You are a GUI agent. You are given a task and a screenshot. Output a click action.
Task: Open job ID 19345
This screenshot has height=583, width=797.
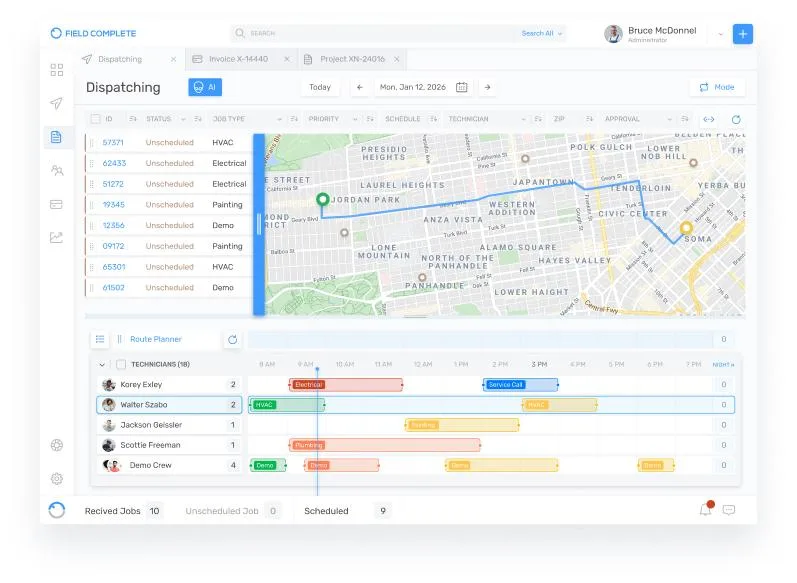[113, 205]
